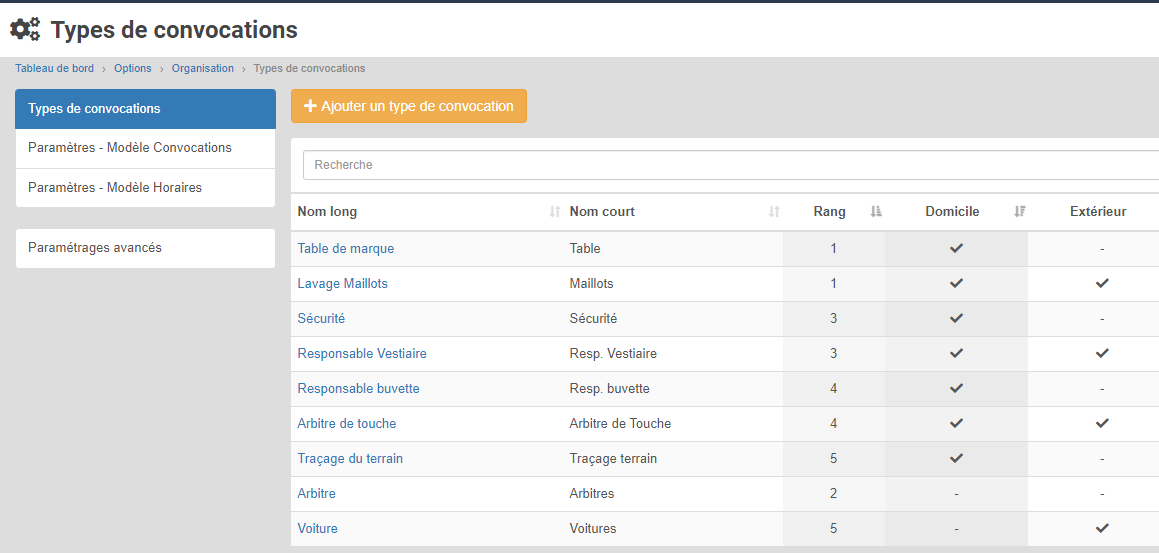The width and height of the screenshot is (1159, 553).
Task: Go to Tableau de bord breadcrumb
Action: click(54, 69)
